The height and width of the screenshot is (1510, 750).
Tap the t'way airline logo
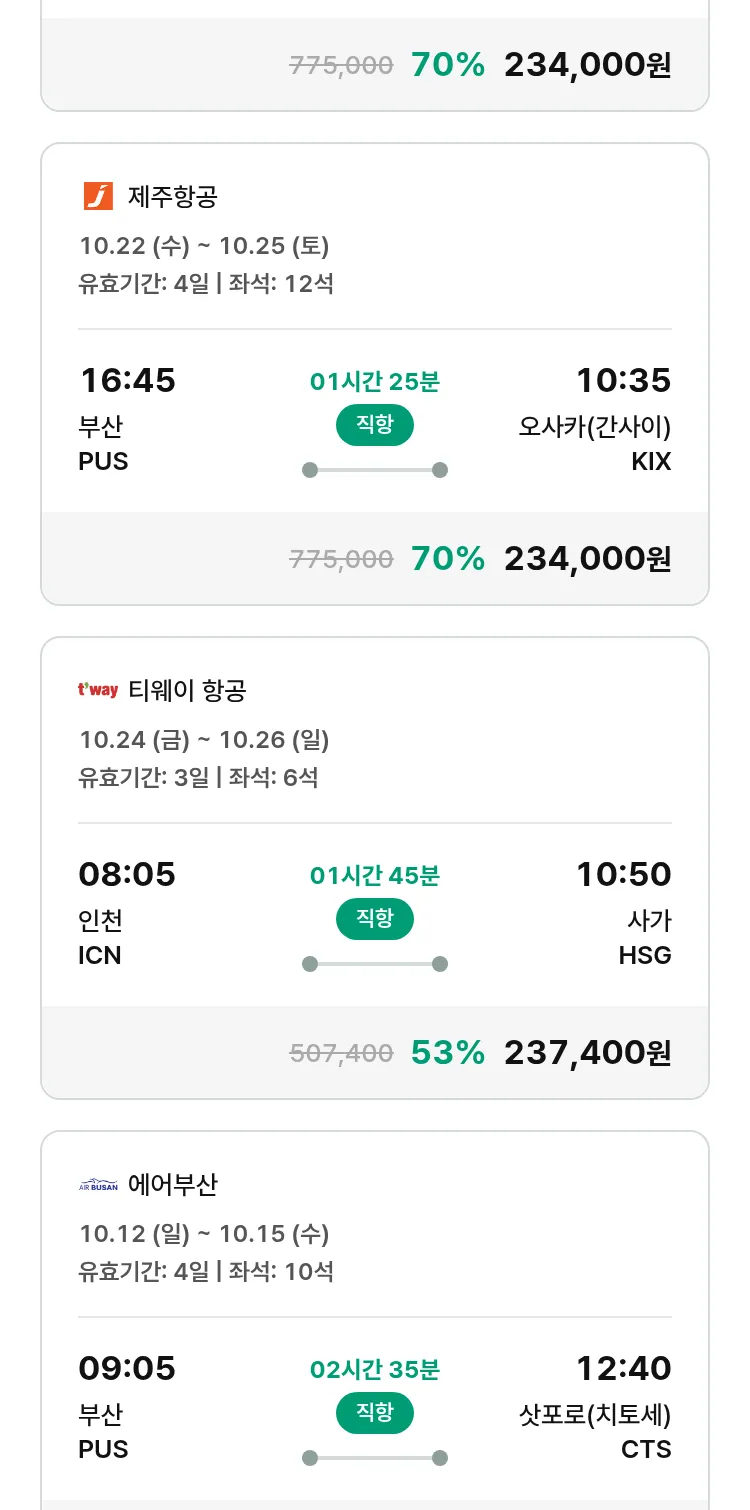tap(98, 690)
